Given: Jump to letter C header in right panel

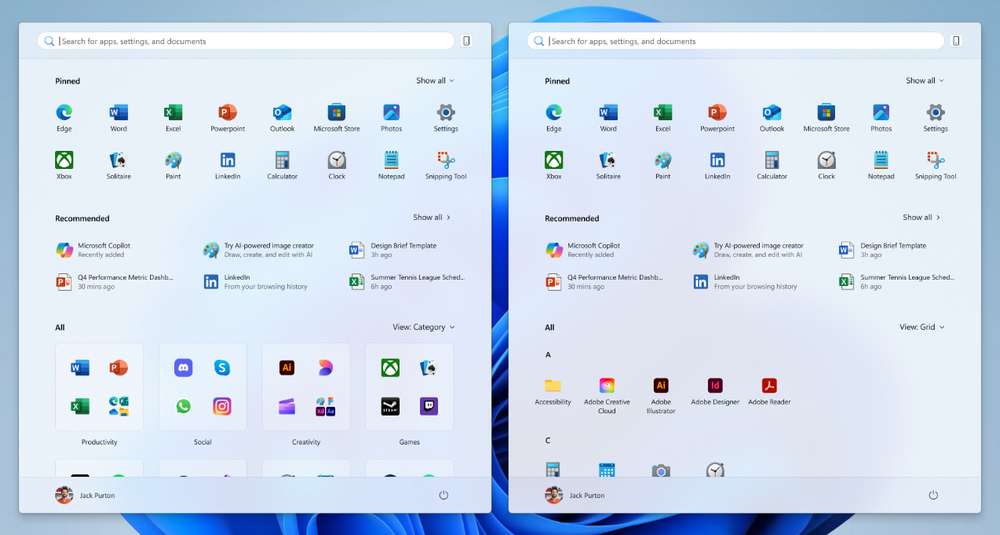Looking at the screenshot, I should pyautogui.click(x=548, y=441).
